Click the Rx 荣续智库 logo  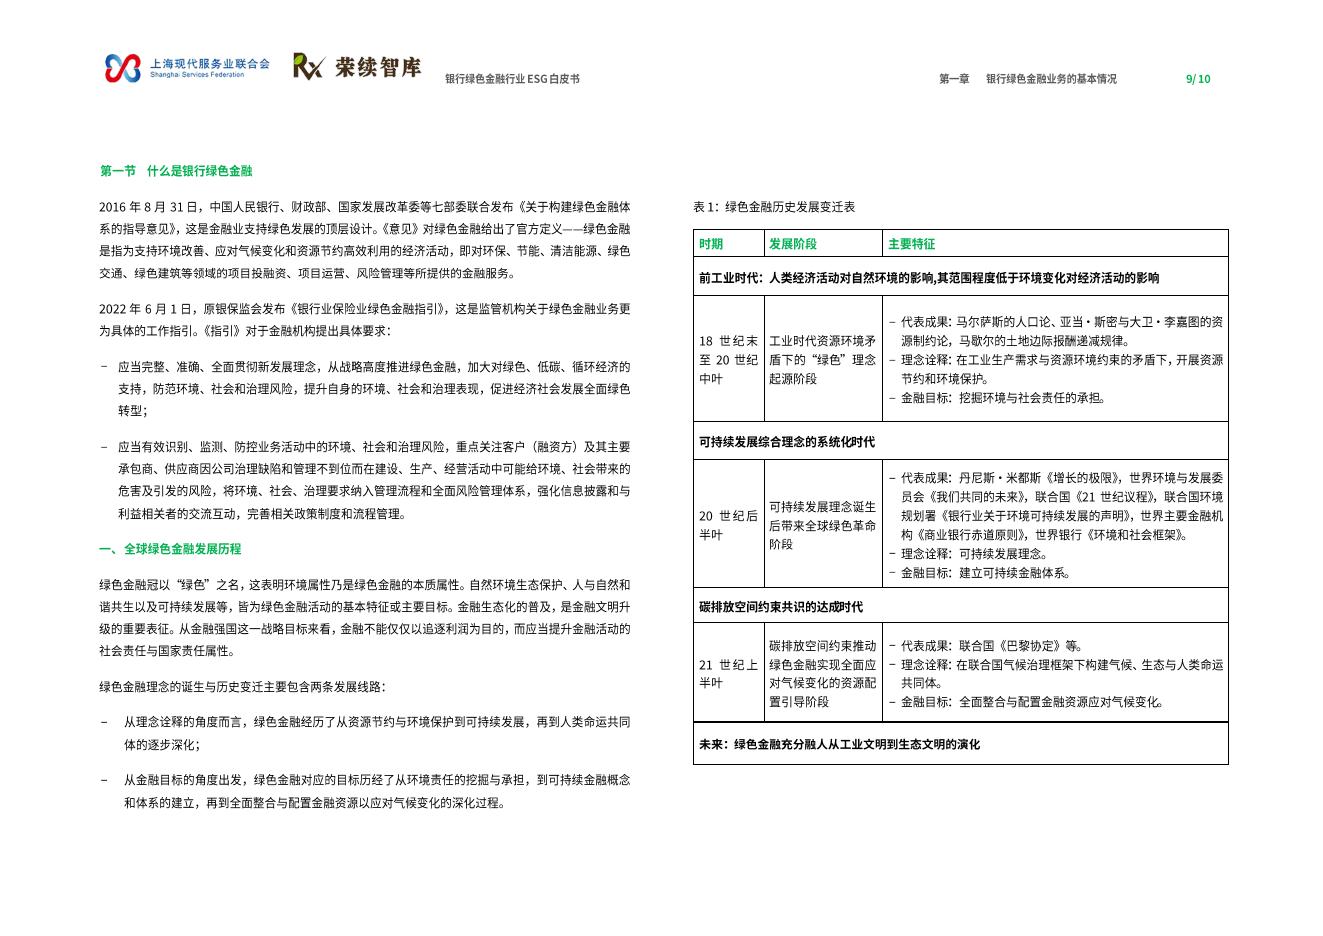point(357,67)
